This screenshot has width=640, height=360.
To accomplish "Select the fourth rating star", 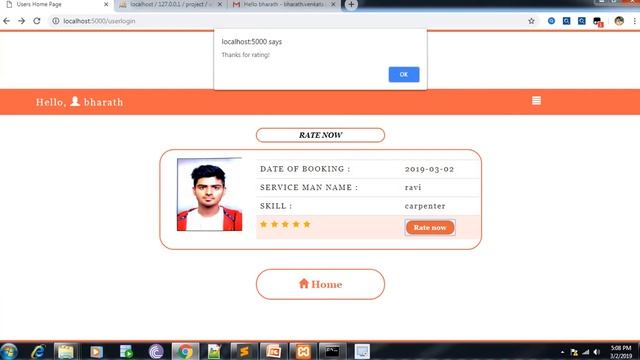I will (296, 224).
